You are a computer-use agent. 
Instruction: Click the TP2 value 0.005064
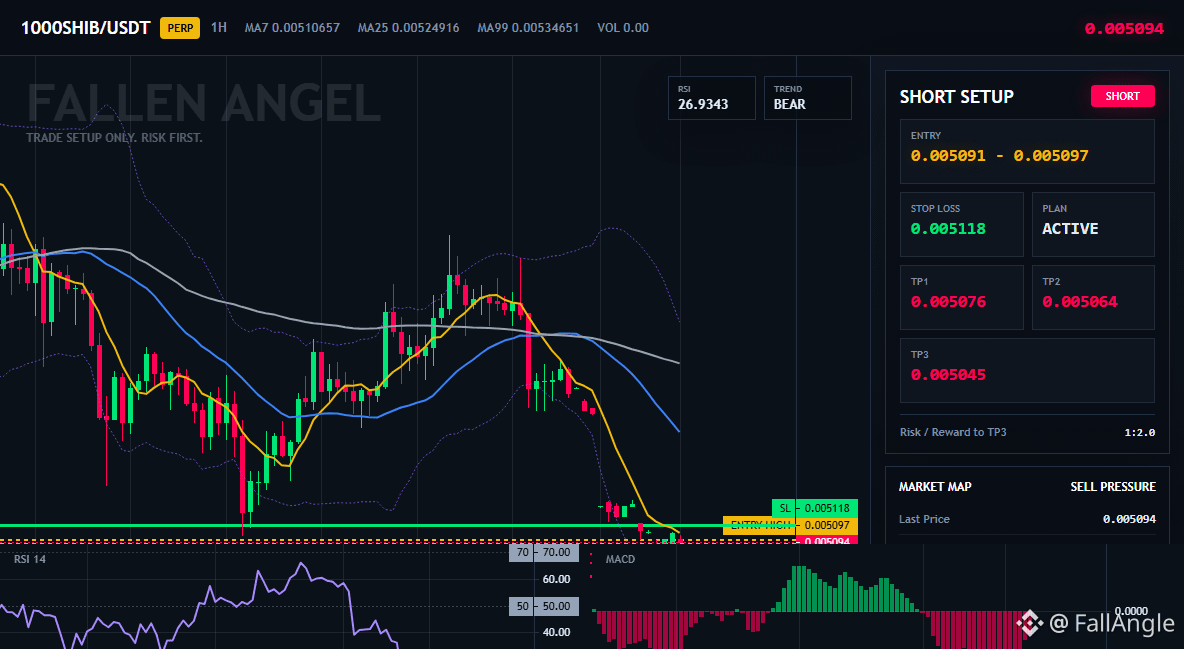[x=1080, y=301]
